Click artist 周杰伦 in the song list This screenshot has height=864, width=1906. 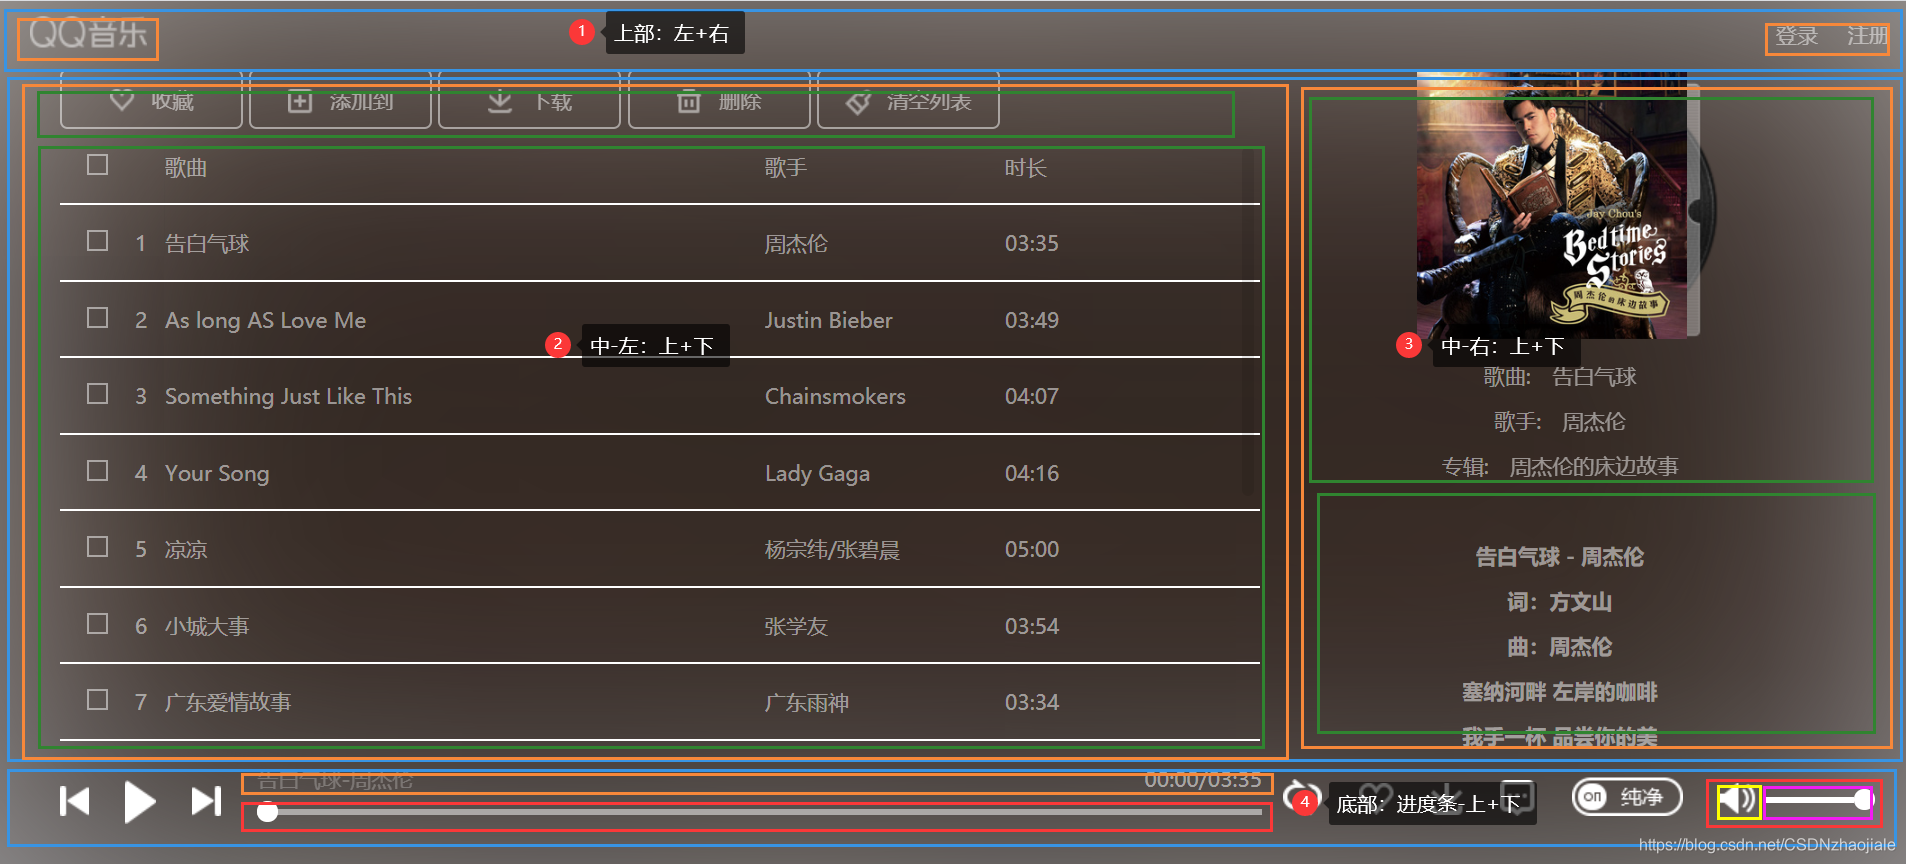(x=796, y=244)
